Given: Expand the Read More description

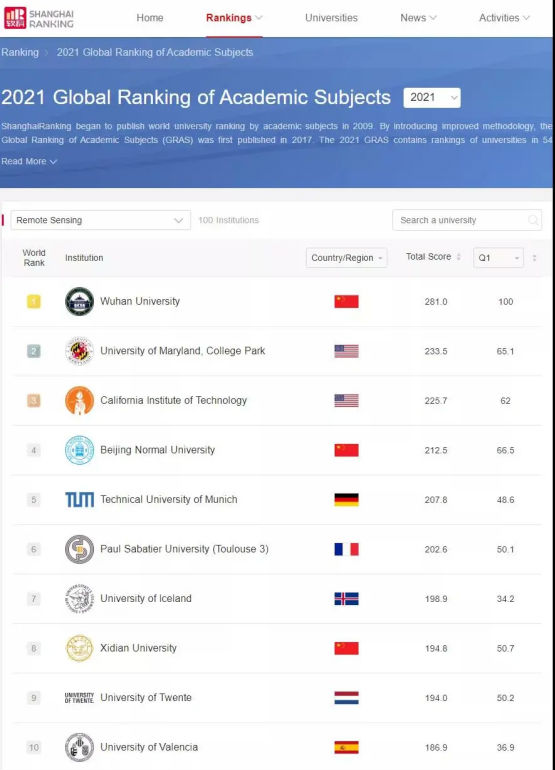Looking at the screenshot, I should click(29, 161).
